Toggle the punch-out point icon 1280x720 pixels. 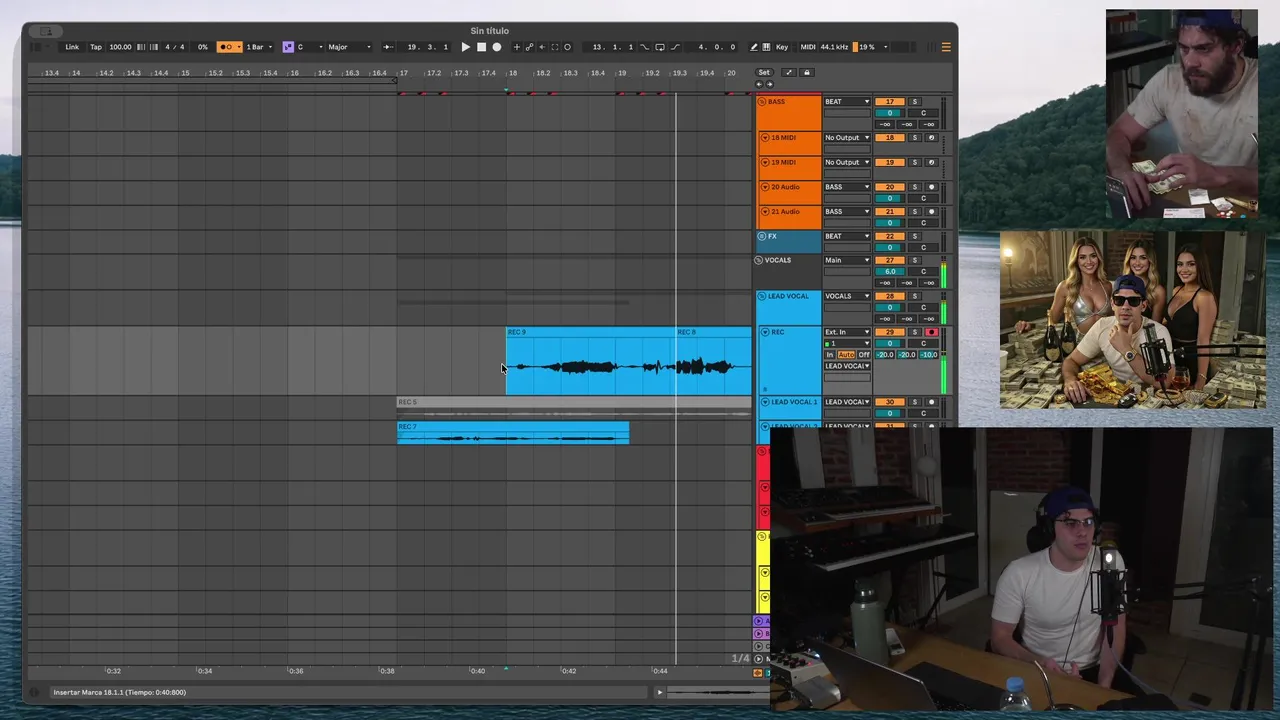676,47
